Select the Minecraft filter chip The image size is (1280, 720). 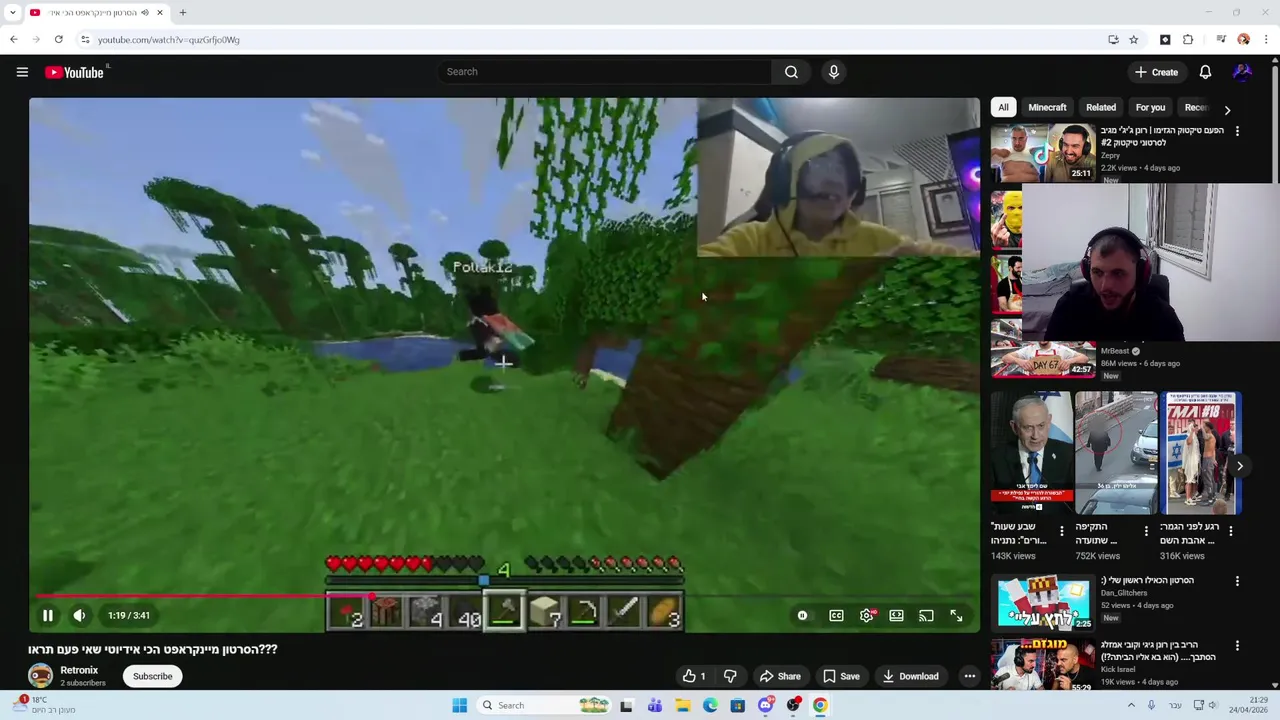point(1047,108)
